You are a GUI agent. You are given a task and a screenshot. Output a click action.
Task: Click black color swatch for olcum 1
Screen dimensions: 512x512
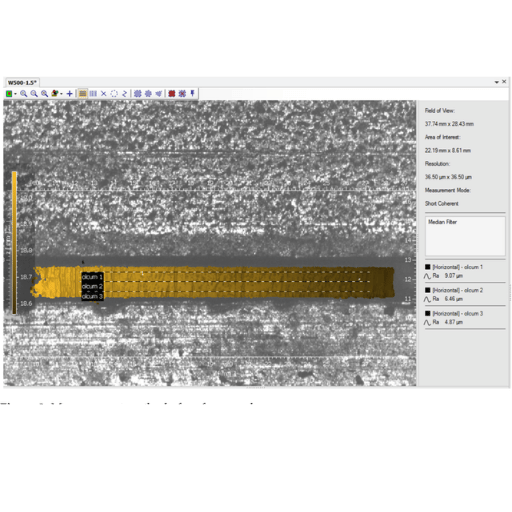point(428,267)
